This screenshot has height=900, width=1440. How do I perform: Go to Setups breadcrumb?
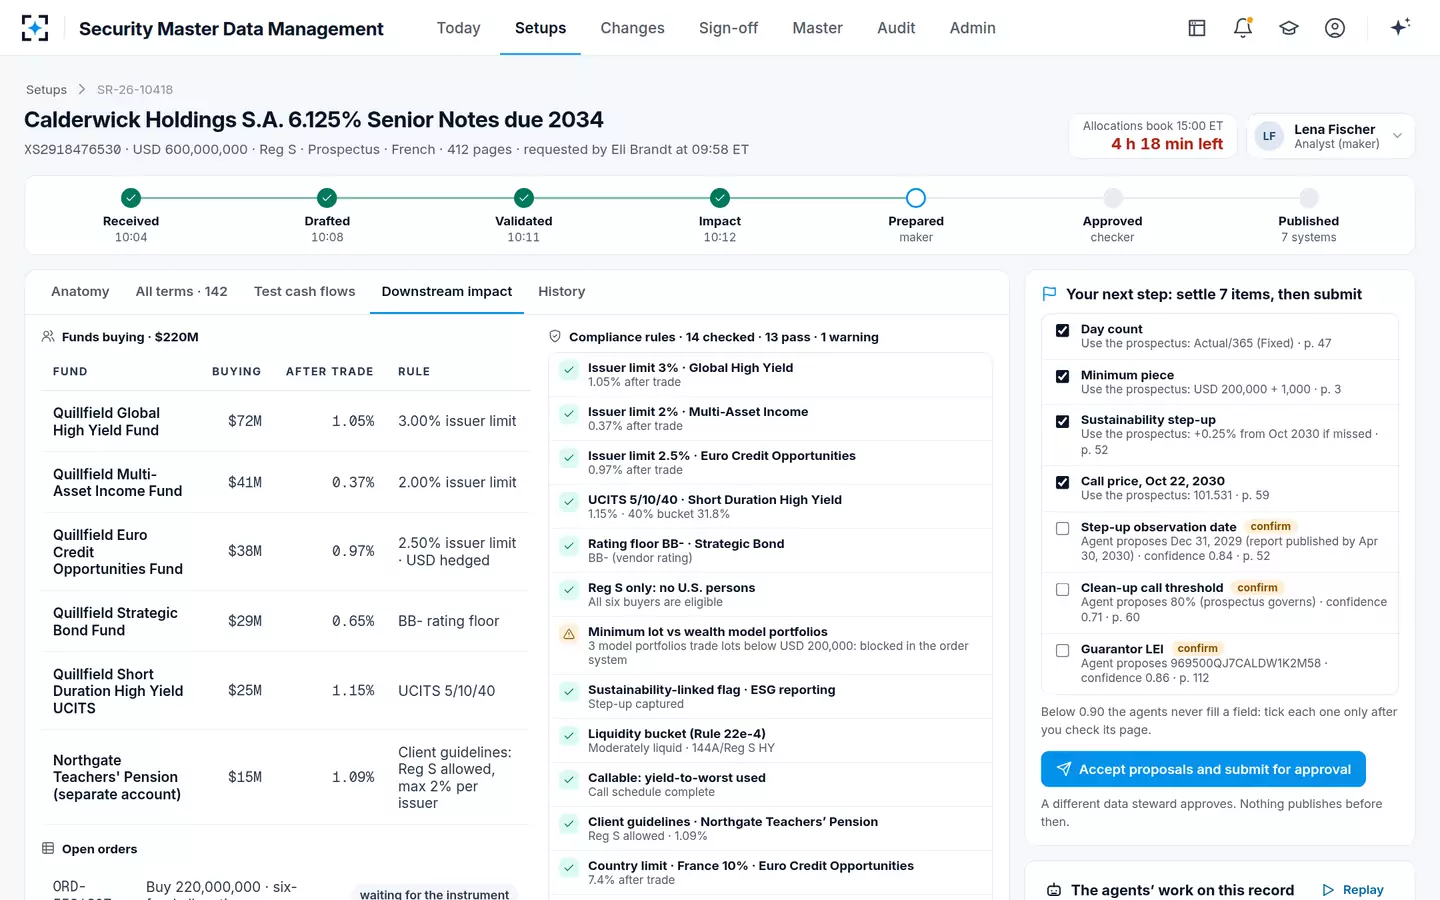point(46,90)
